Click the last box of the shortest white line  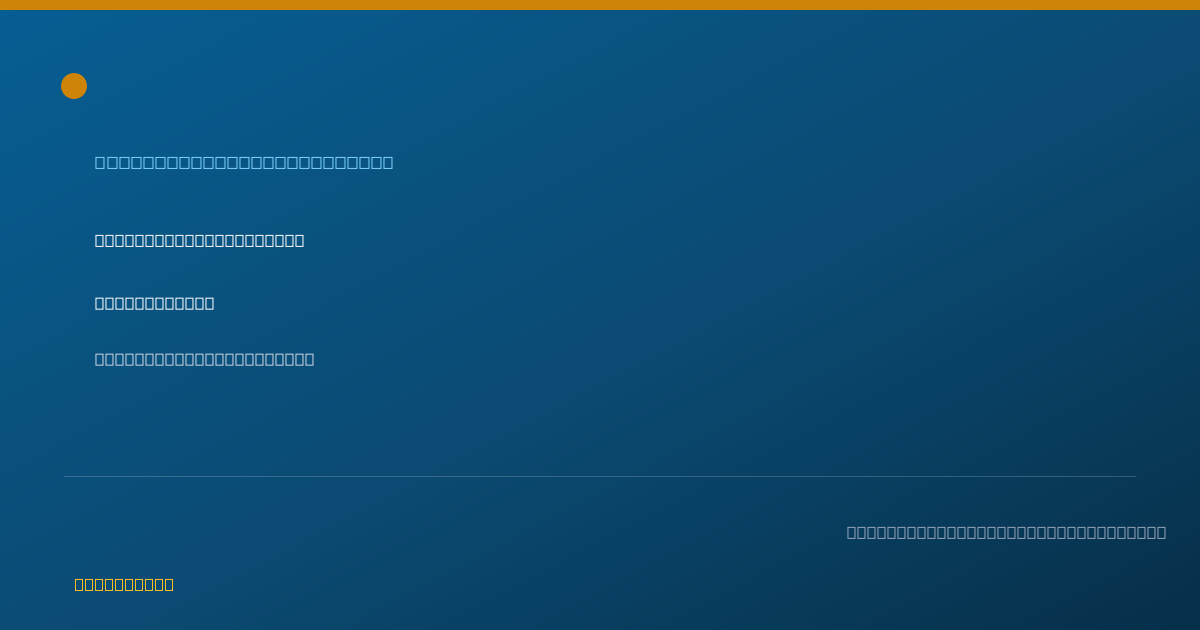[209, 303]
